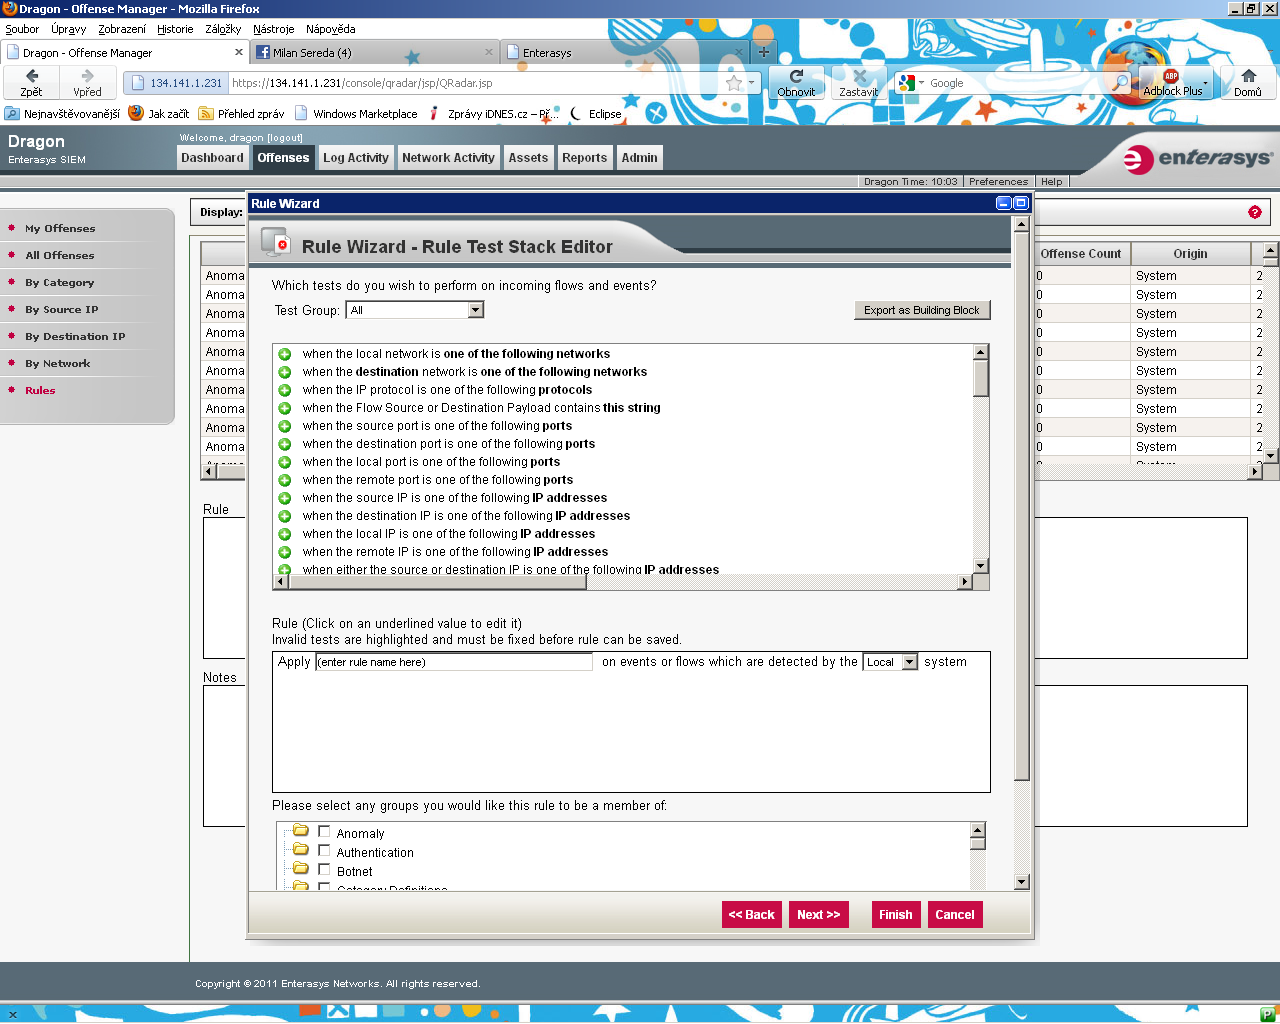Click Export as Building Block button

[x=922, y=310]
